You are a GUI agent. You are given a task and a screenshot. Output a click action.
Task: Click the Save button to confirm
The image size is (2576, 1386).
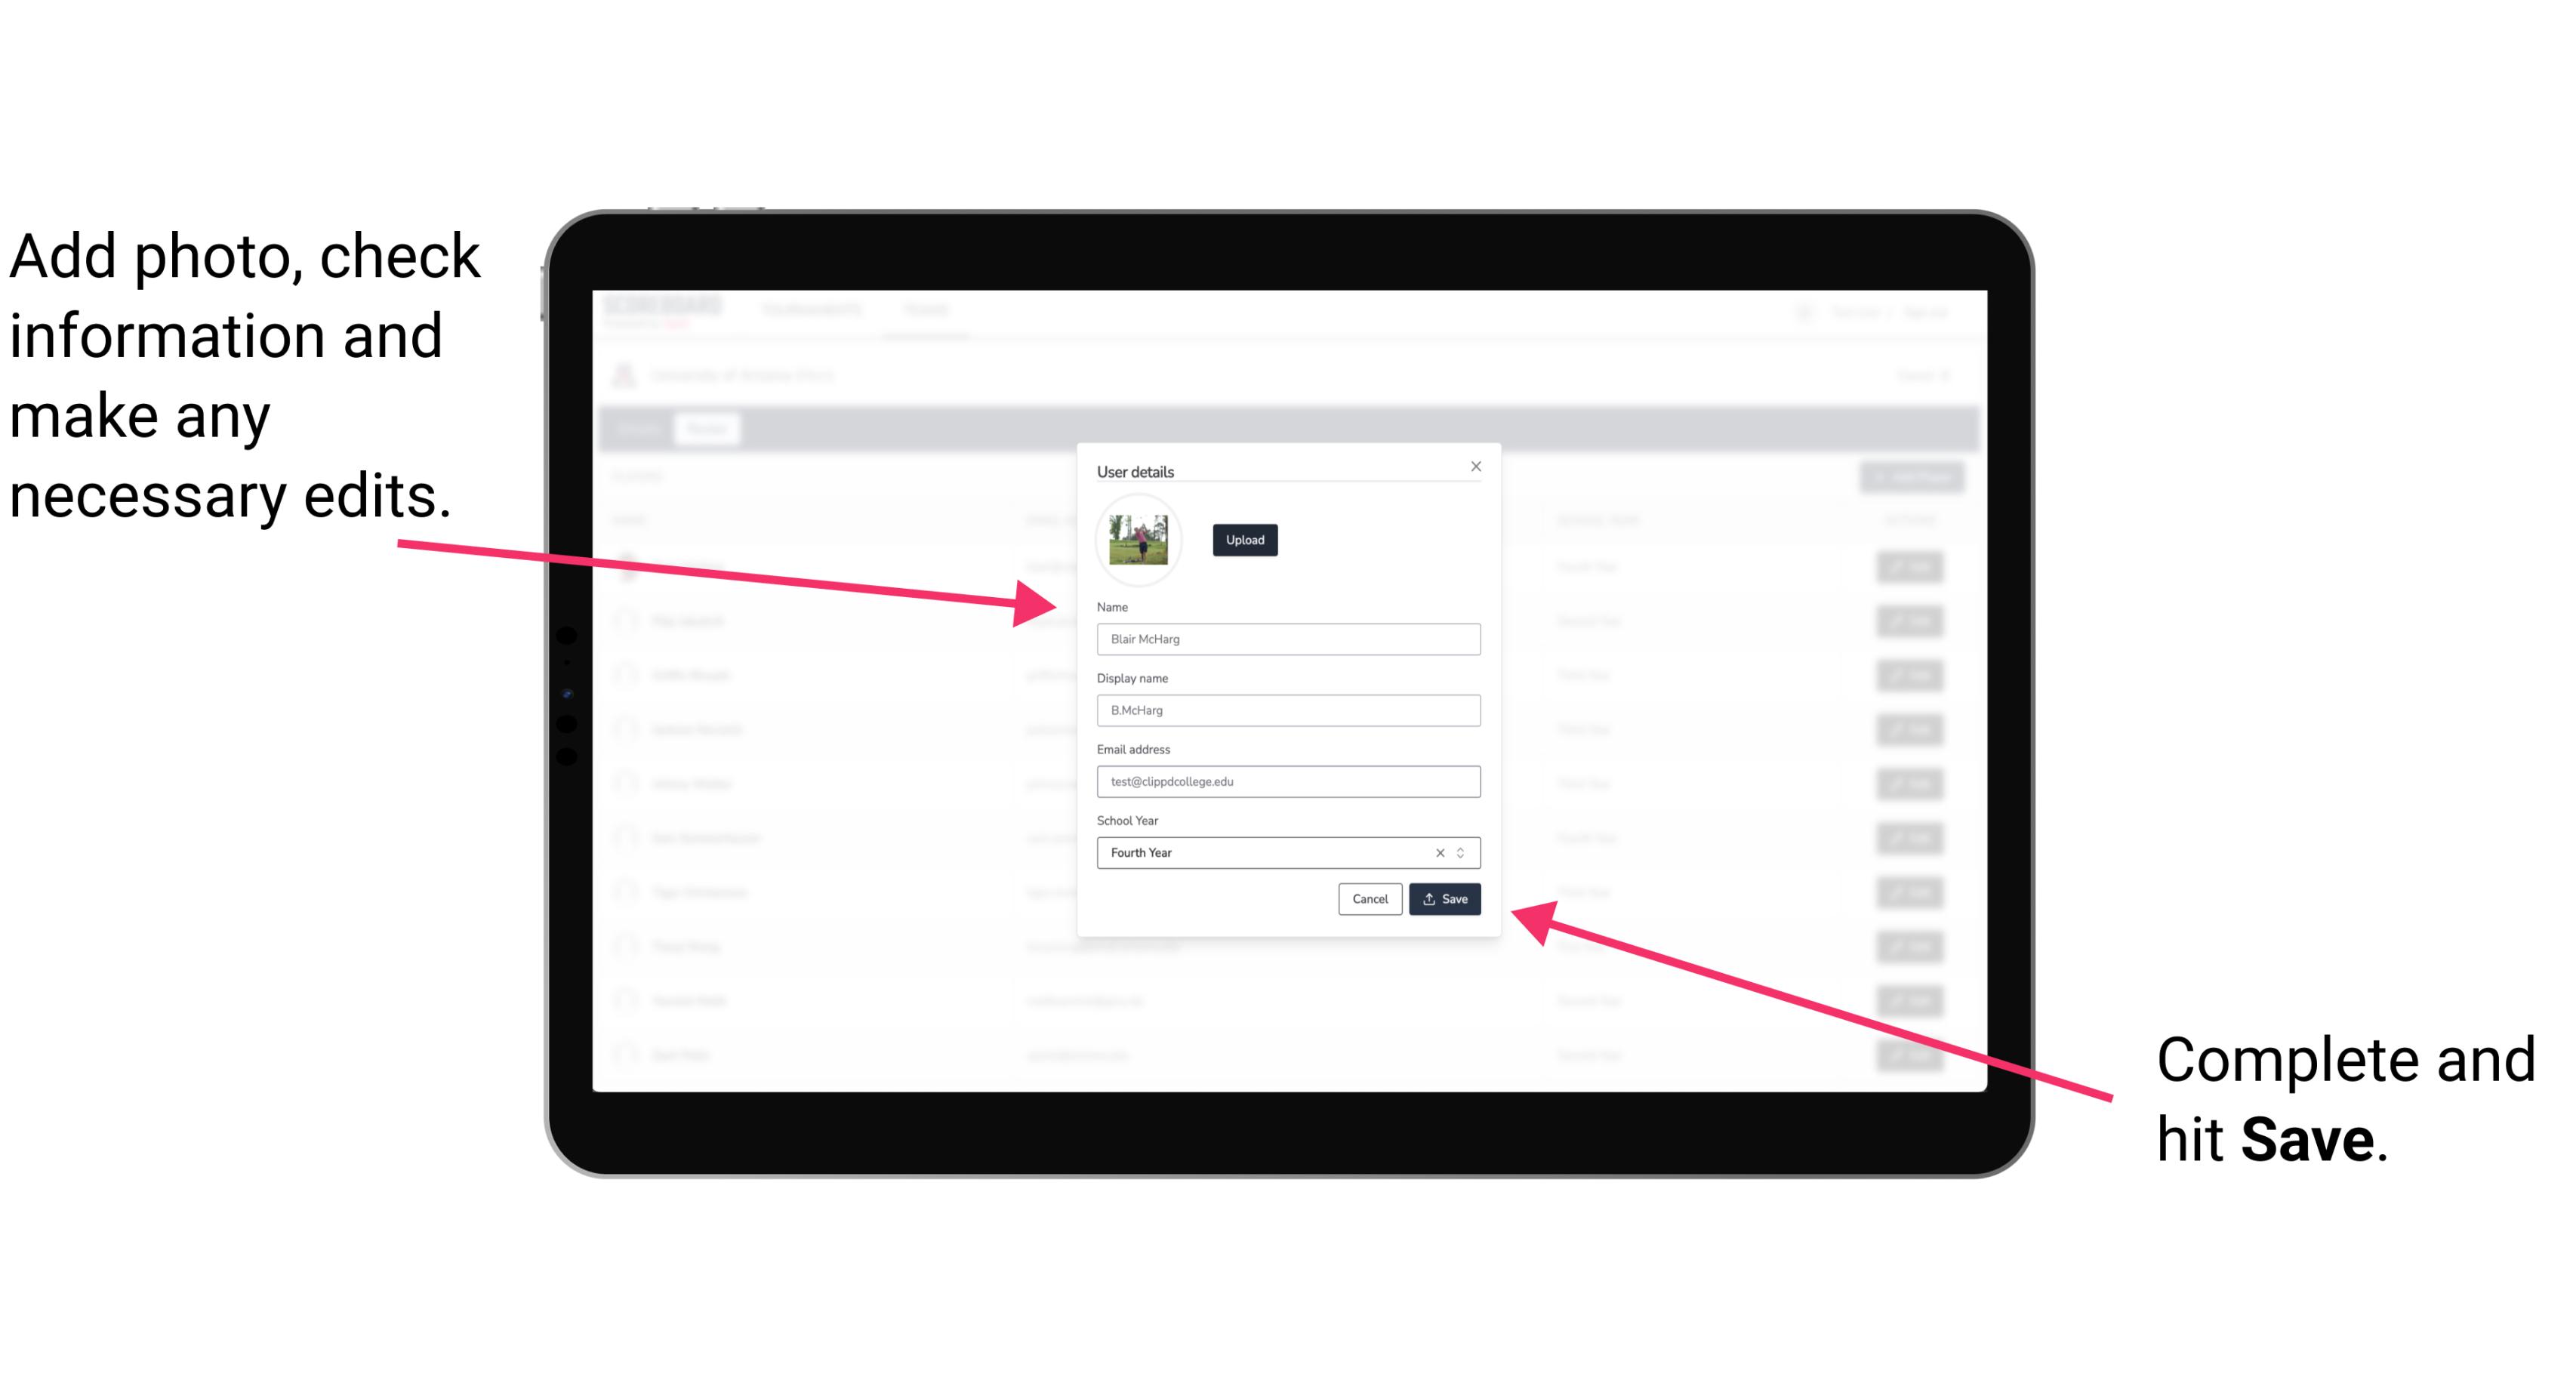(x=1444, y=898)
